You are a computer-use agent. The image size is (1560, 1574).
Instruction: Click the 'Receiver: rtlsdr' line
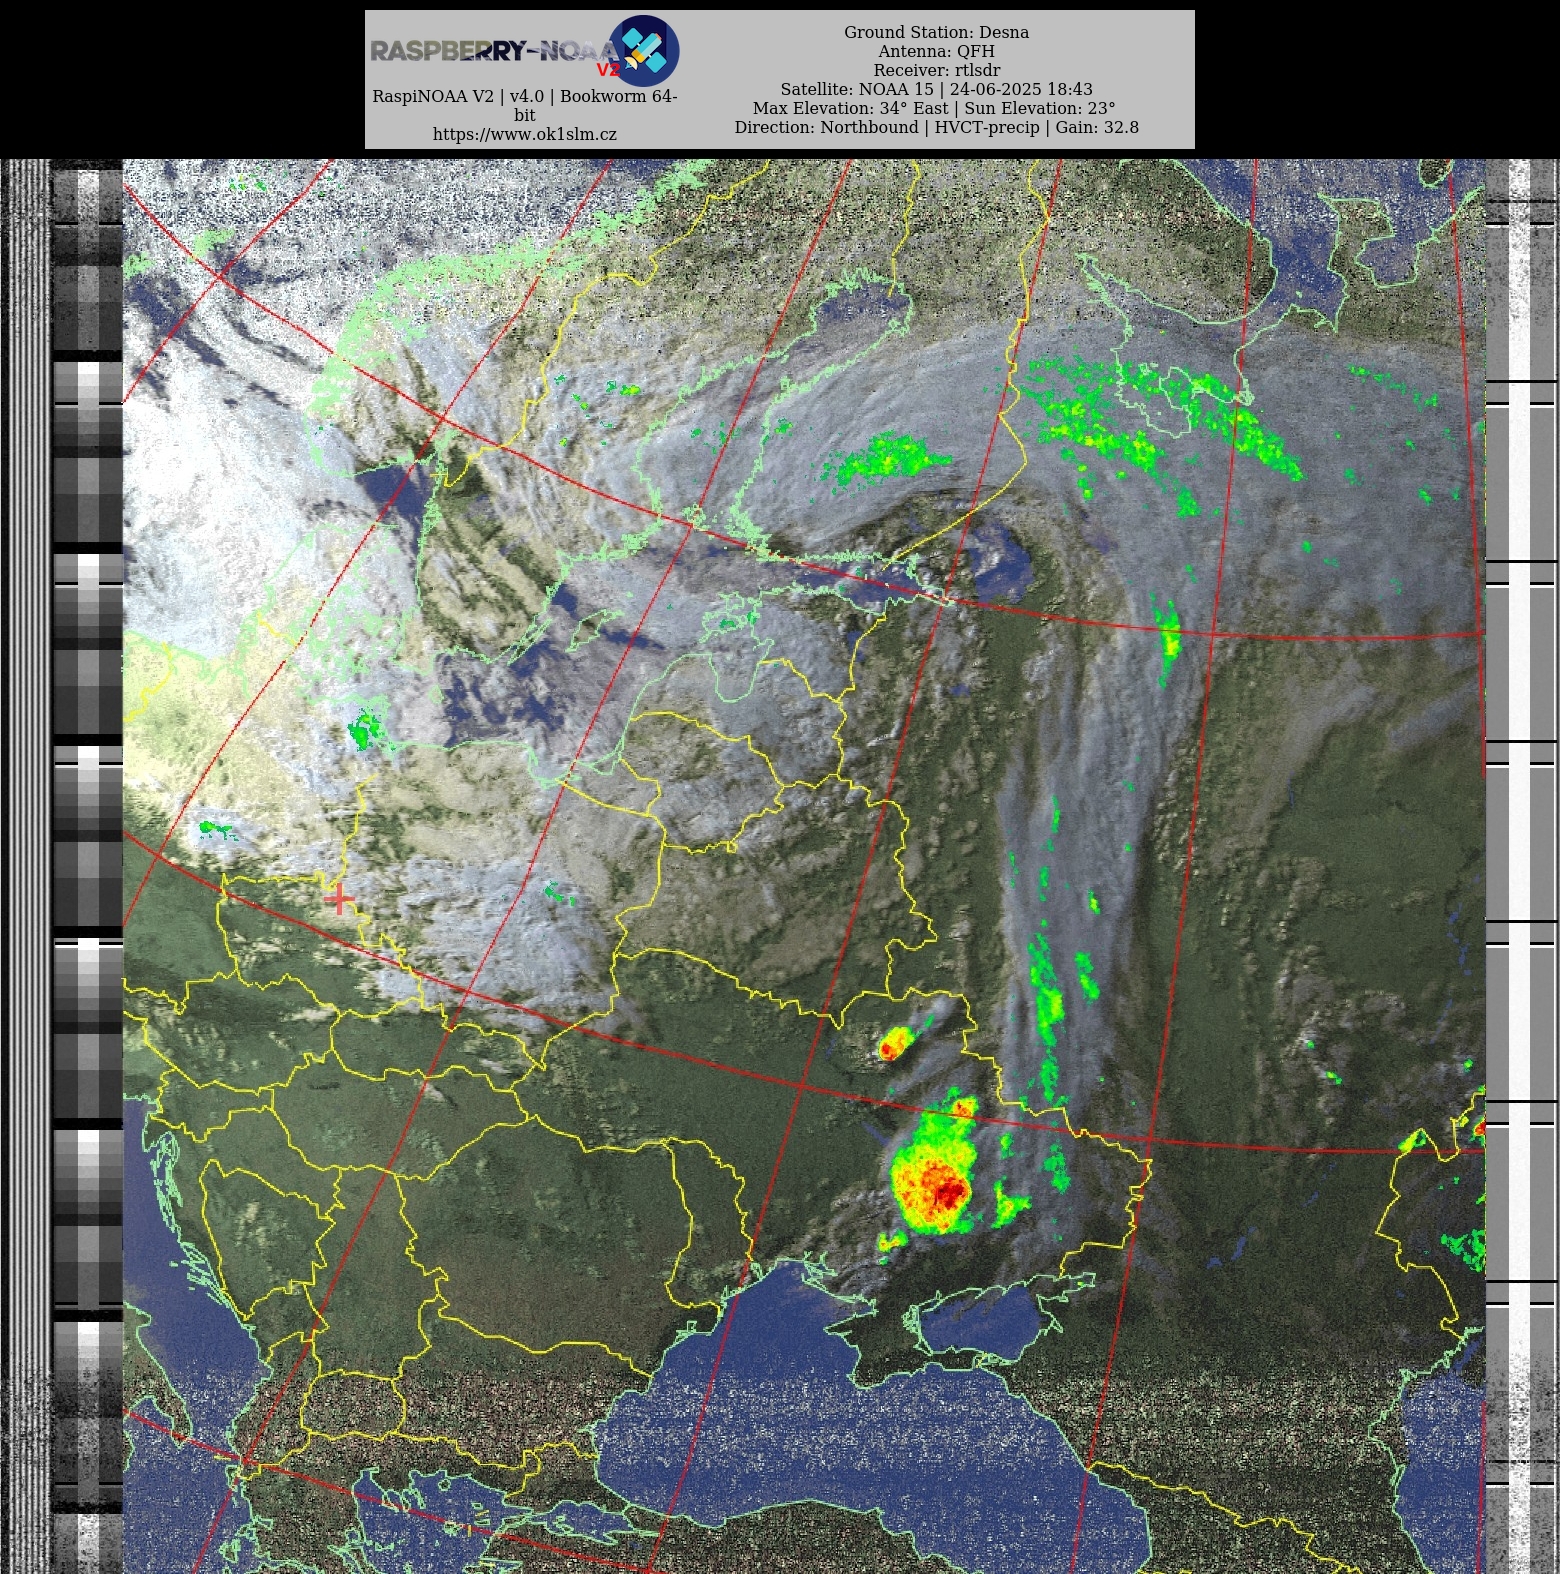click(x=936, y=70)
